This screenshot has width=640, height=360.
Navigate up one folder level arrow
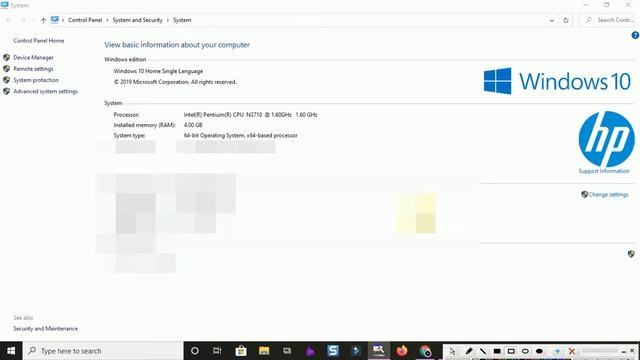tap(43, 20)
